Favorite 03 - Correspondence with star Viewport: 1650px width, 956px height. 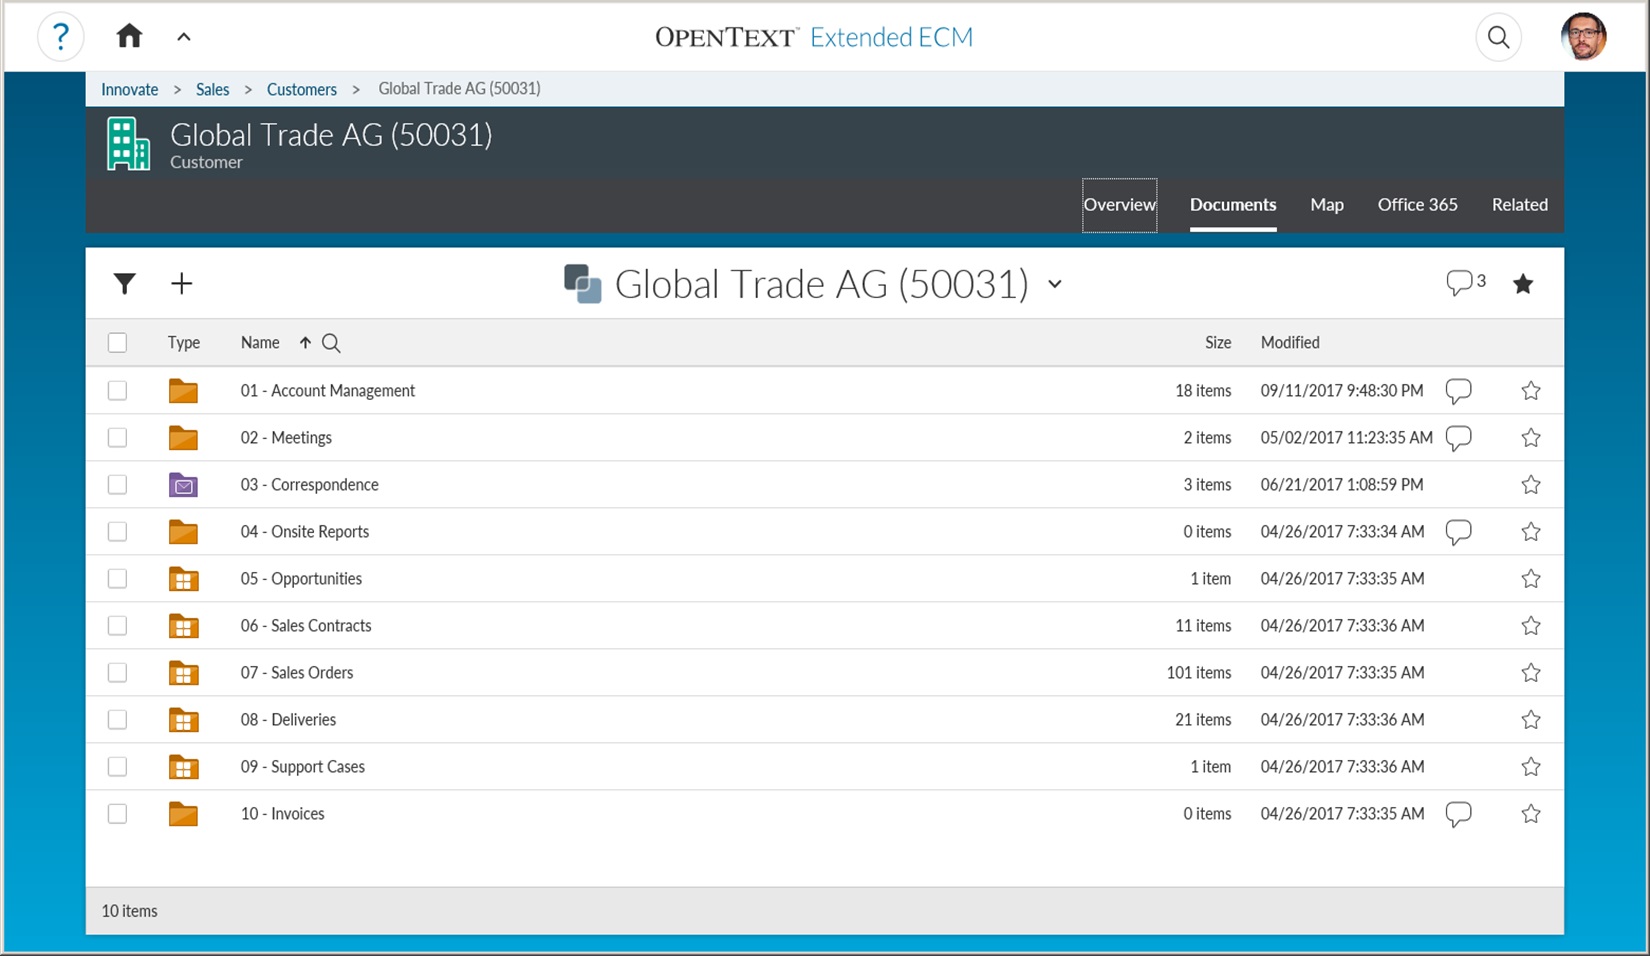tap(1531, 485)
